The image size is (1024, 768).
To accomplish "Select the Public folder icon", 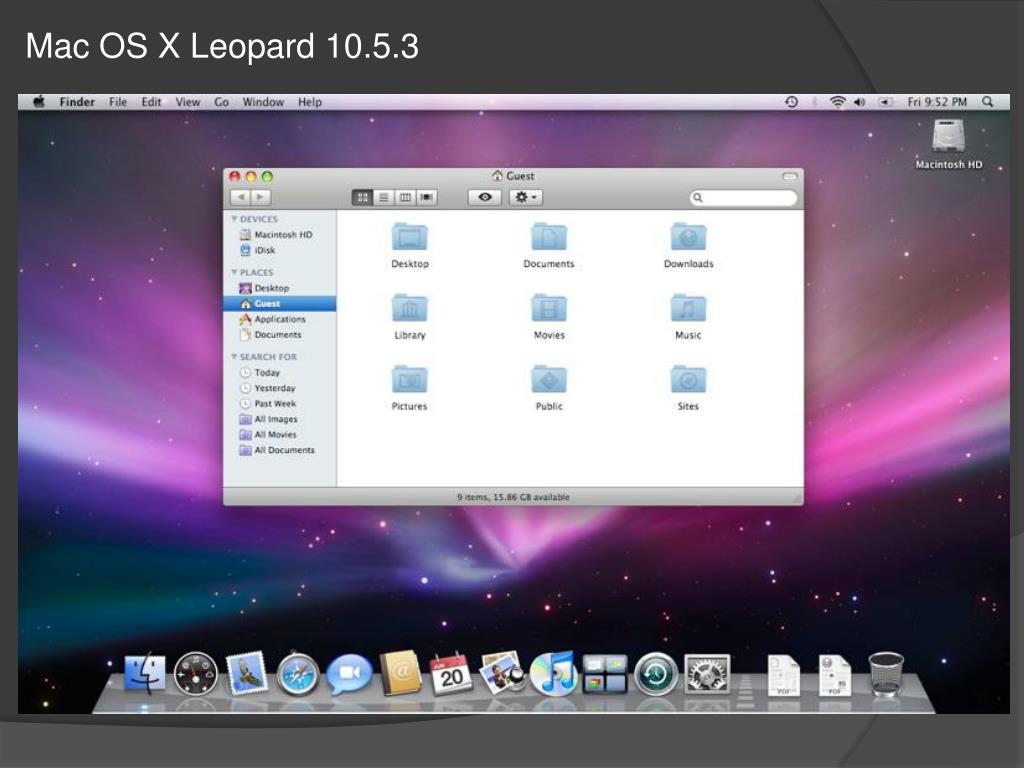I will coord(549,379).
